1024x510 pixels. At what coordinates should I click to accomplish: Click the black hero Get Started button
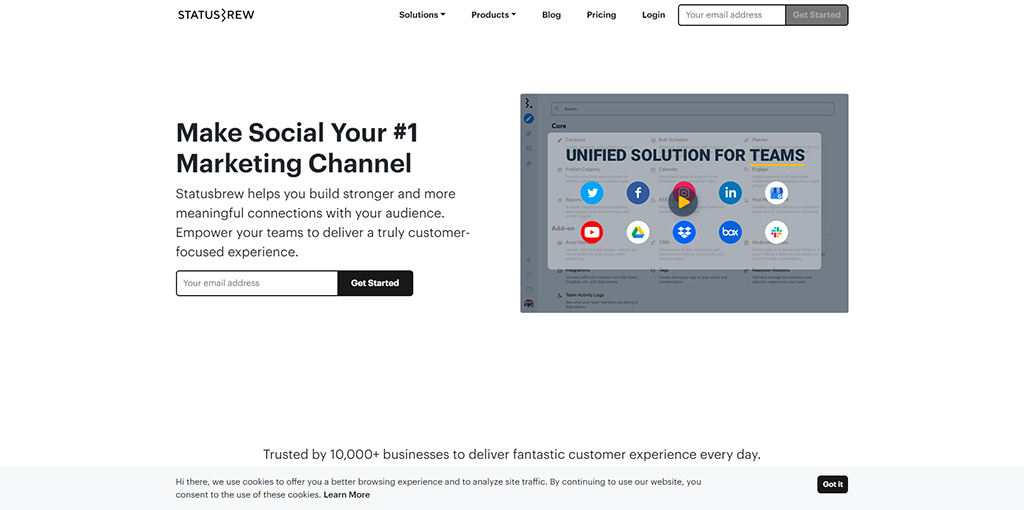(x=375, y=283)
